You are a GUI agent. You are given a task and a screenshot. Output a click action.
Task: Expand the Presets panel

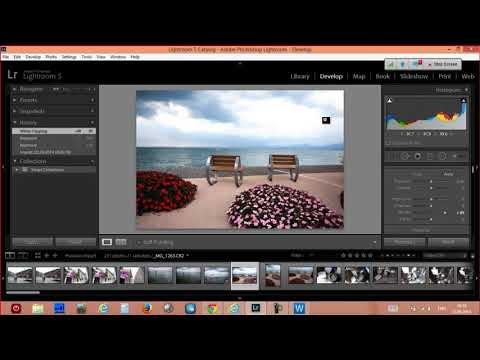click(15, 100)
